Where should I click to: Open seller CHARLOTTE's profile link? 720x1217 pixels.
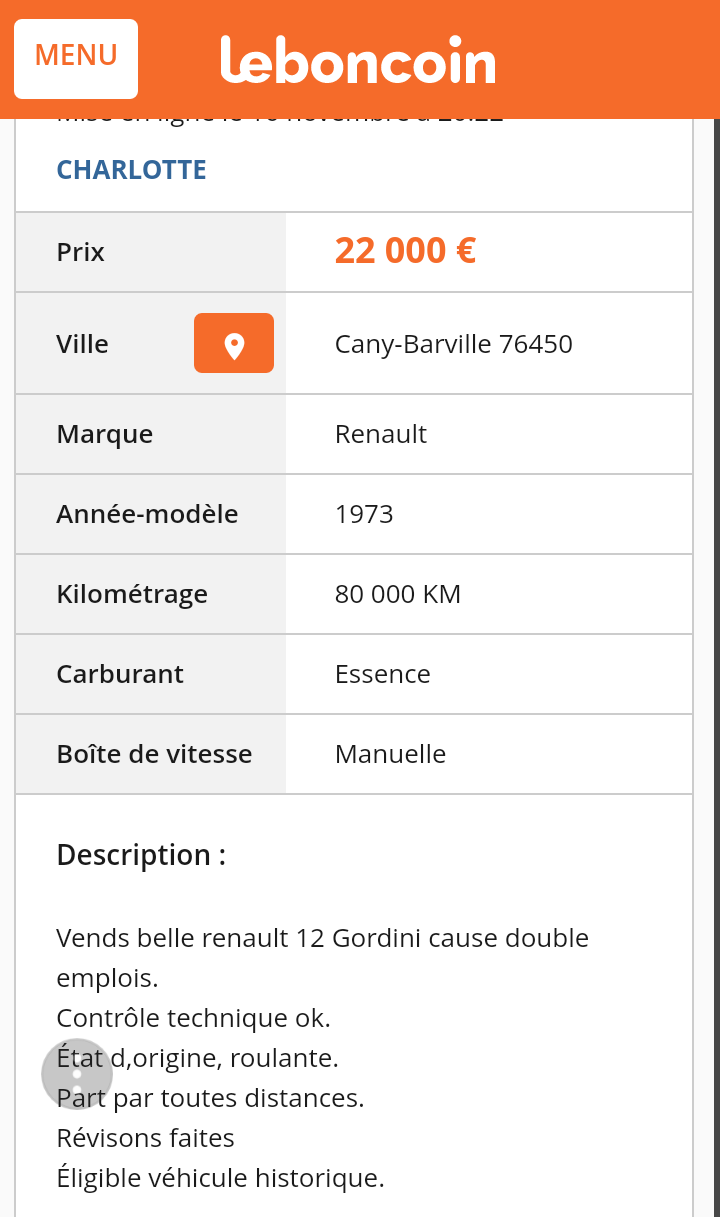pyautogui.click(x=131, y=170)
